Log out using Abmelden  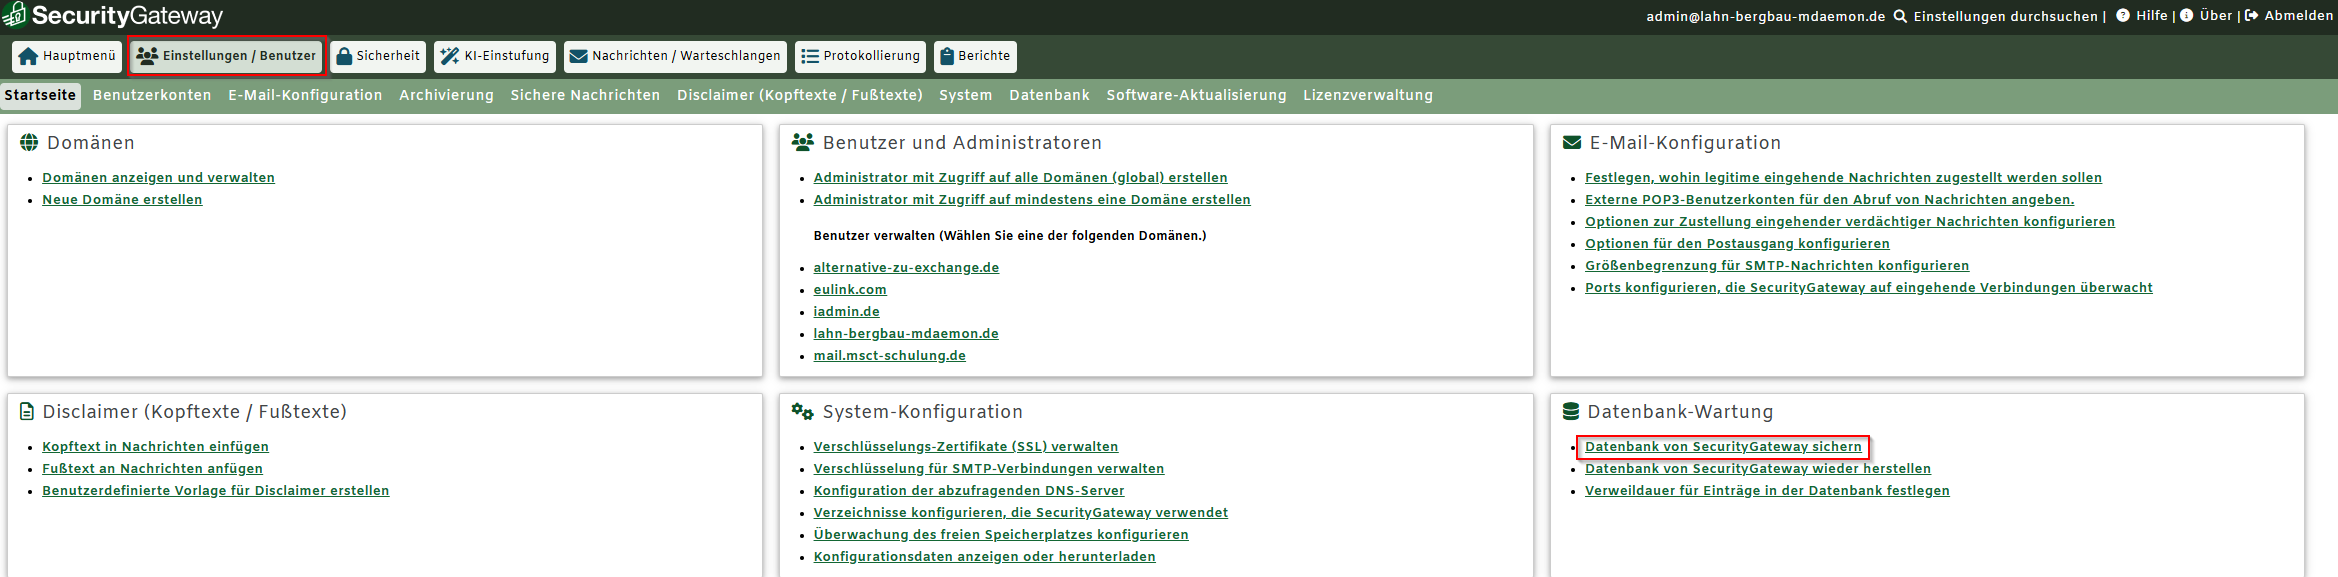[2298, 15]
